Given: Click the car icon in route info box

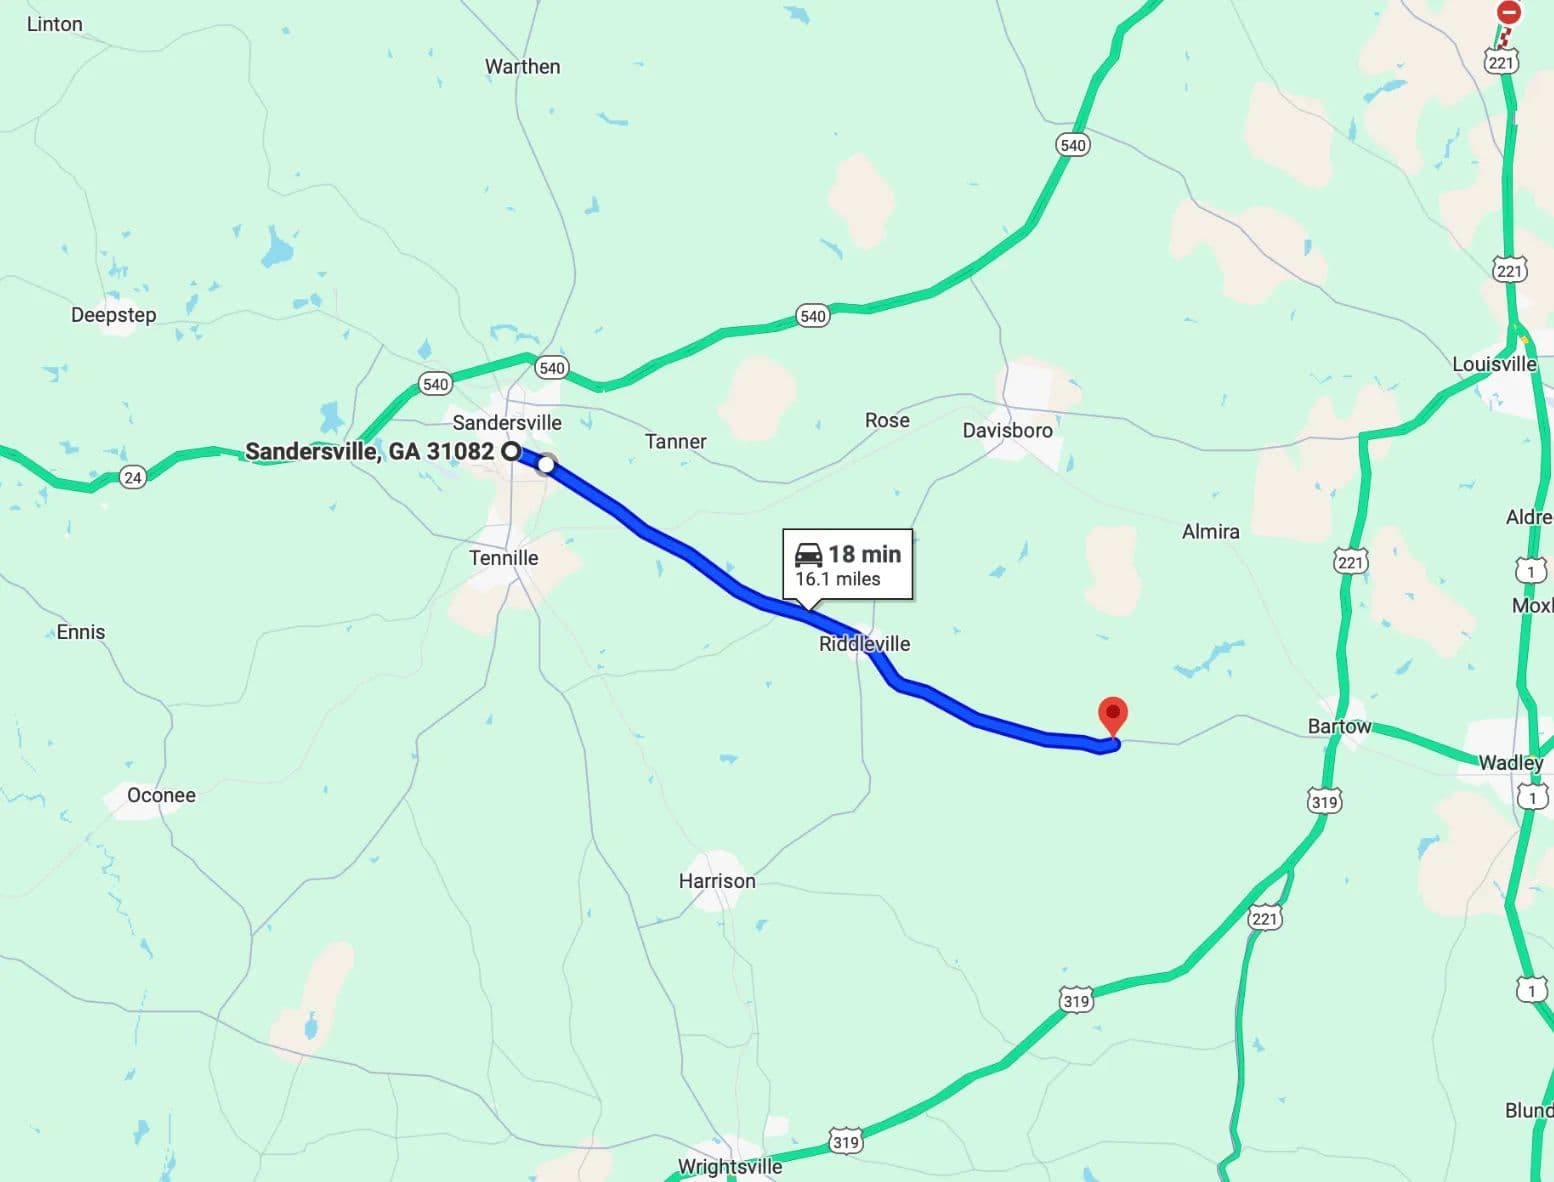Looking at the screenshot, I should click(808, 554).
